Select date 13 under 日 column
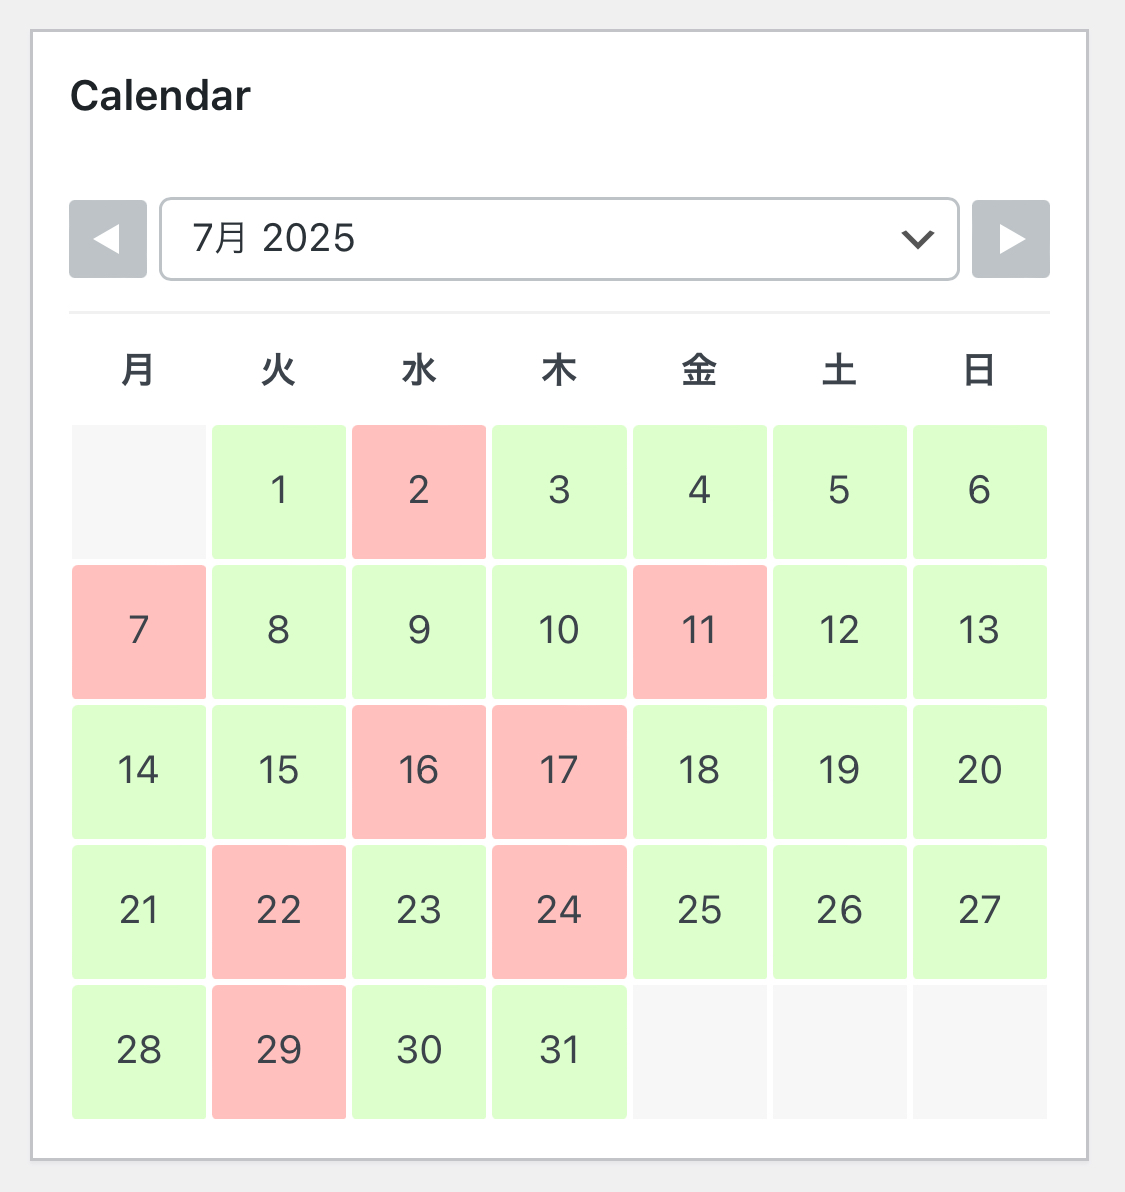 tap(980, 632)
